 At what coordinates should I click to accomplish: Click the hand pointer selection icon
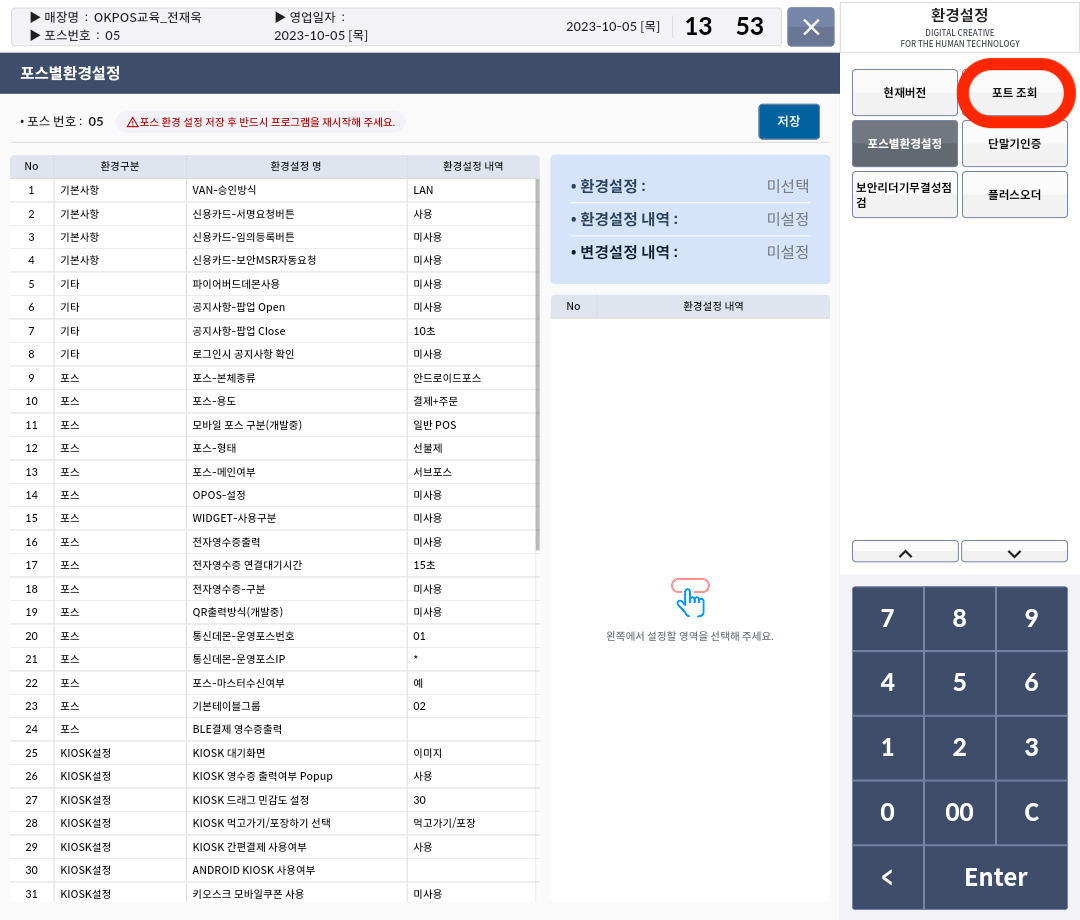tap(690, 596)
